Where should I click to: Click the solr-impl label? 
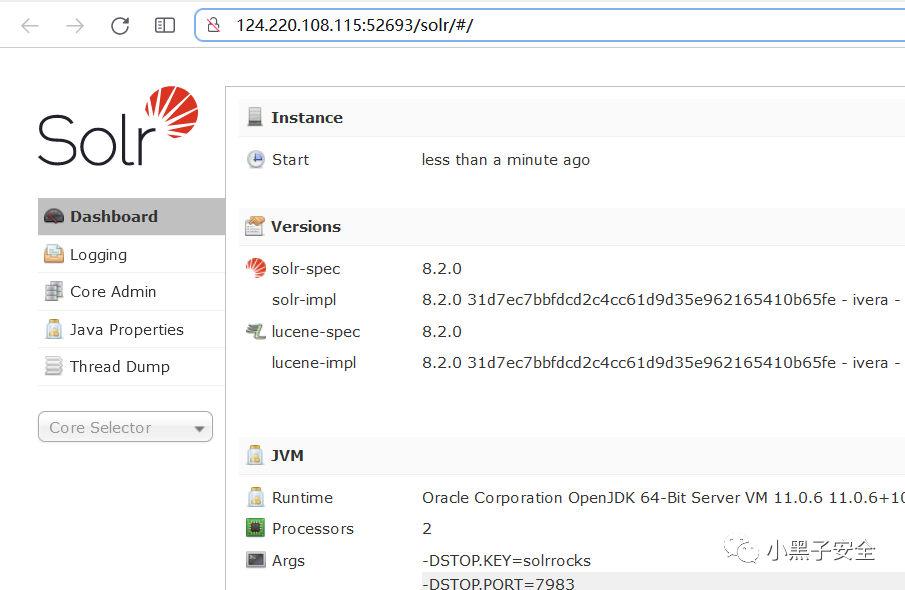click(304, 300)
